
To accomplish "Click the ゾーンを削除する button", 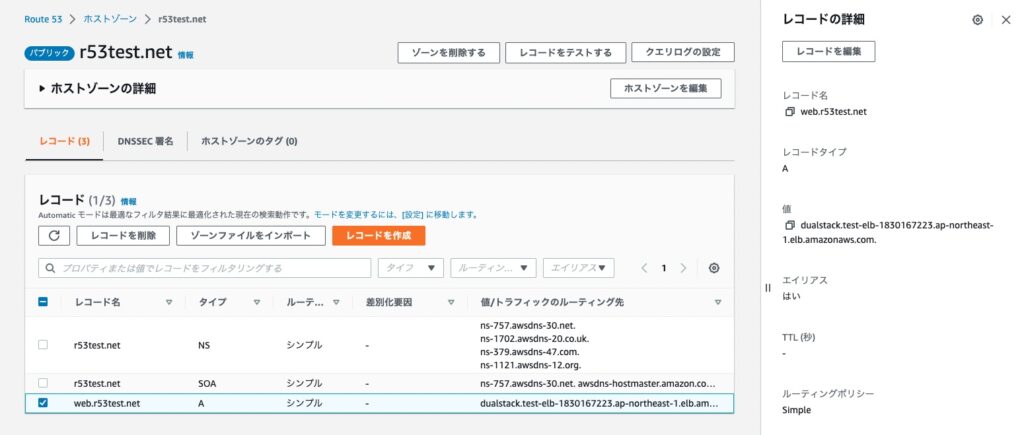I will coord(449,53).
